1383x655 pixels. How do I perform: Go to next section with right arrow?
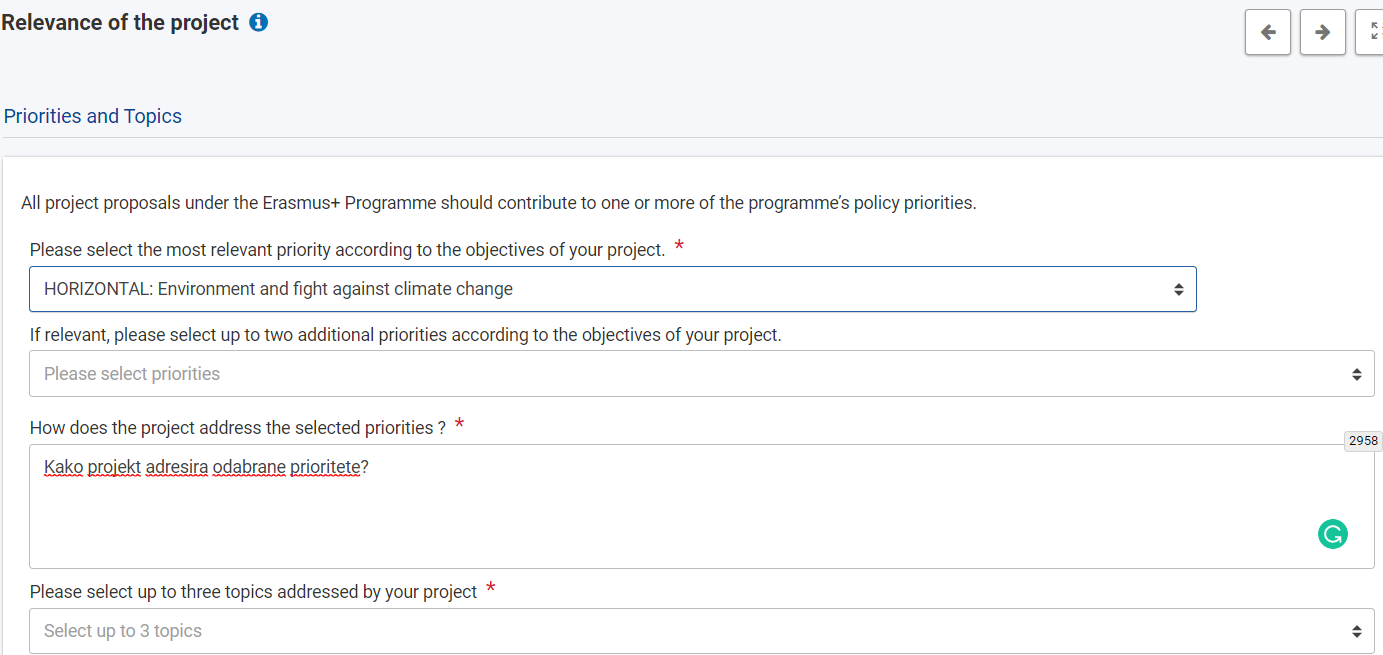click(x=1322, y=32)
